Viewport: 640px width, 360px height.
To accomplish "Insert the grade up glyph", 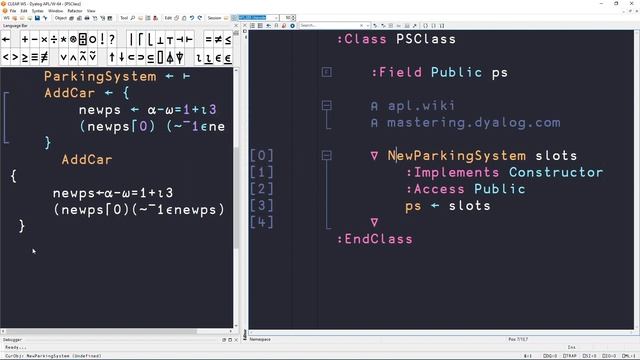I will coord(170,58).
